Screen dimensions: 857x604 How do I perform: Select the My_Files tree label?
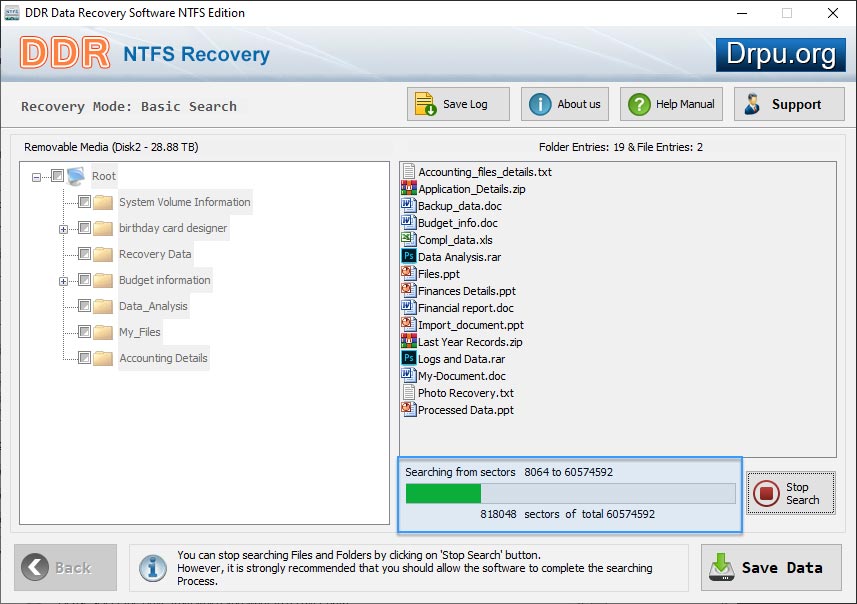pyautogui.click(x=140, y=332)
